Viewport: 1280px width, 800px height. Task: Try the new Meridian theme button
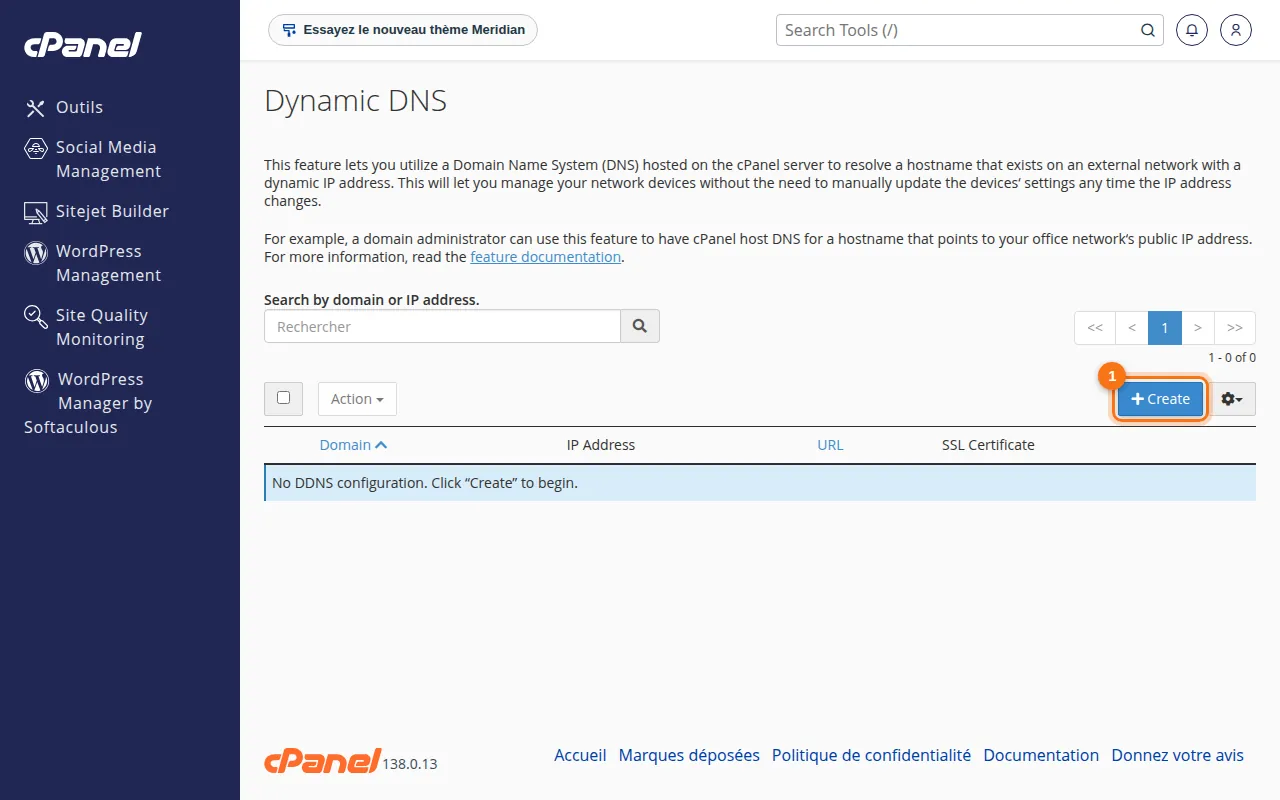(403, 30)
